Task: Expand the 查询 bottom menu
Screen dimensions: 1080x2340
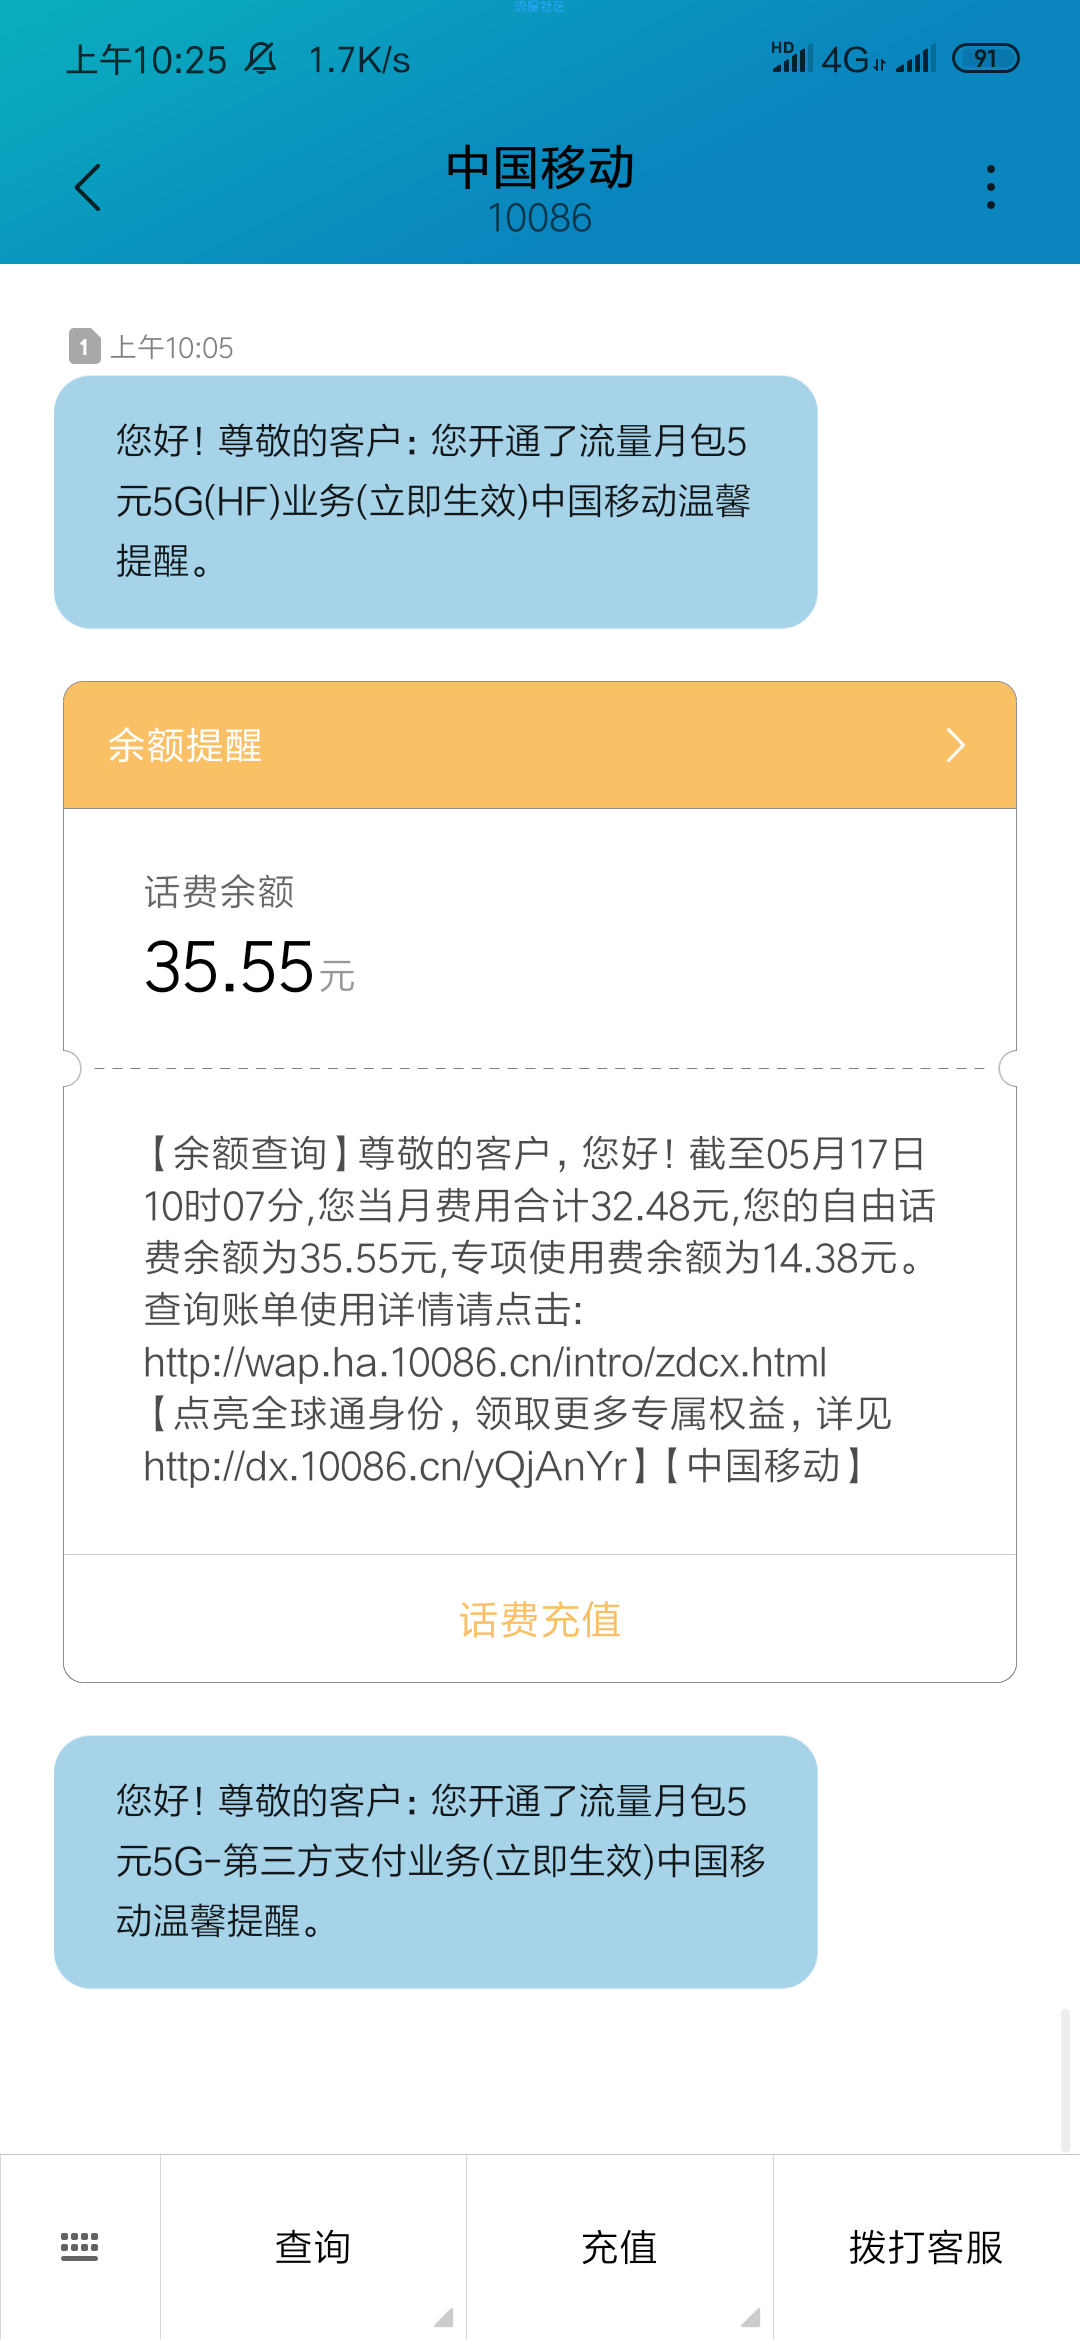Action: [313, 2247]
